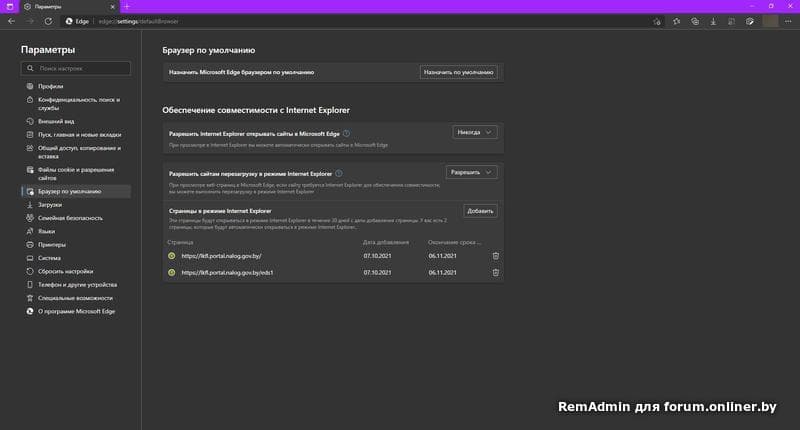Image resolution: width=800 pixels, height=430 pixels.
Task: Click "Назначить по умолчанию" button
Action: 458,72
